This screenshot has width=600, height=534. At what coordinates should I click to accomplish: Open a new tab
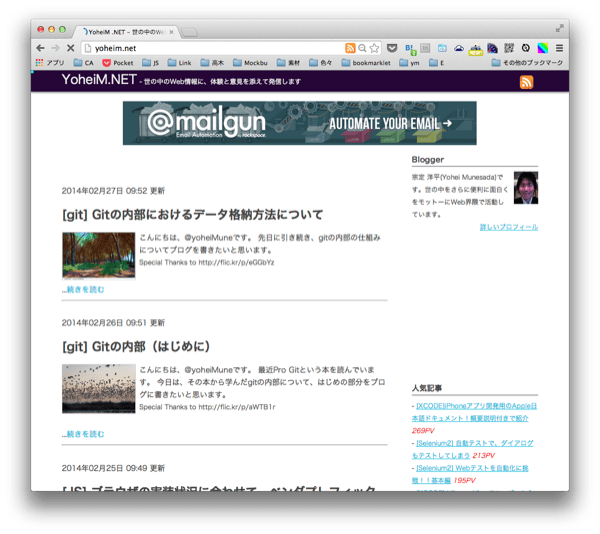(189, 33)
